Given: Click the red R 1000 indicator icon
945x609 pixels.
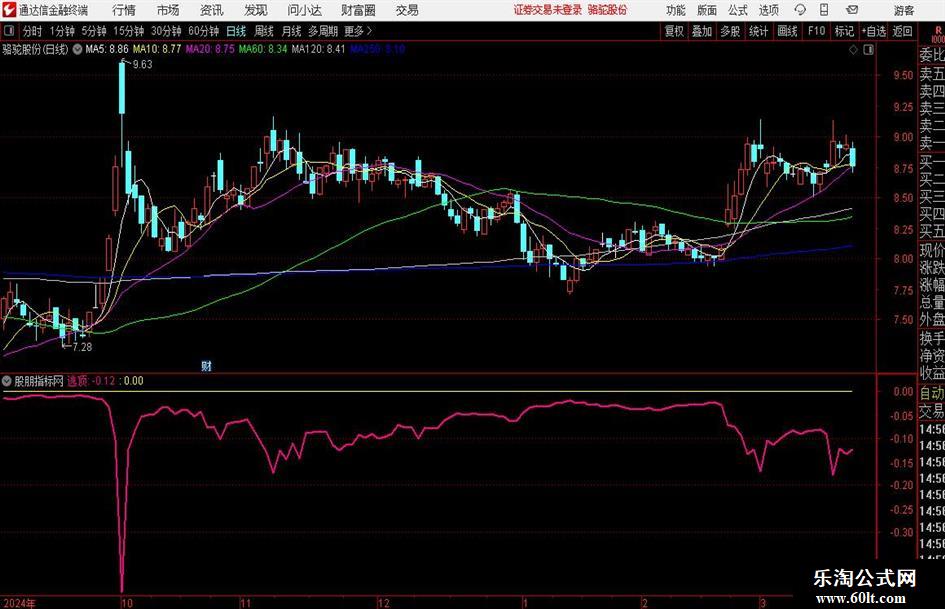Looking at the screenshot, I should click(x=938, y=34).
